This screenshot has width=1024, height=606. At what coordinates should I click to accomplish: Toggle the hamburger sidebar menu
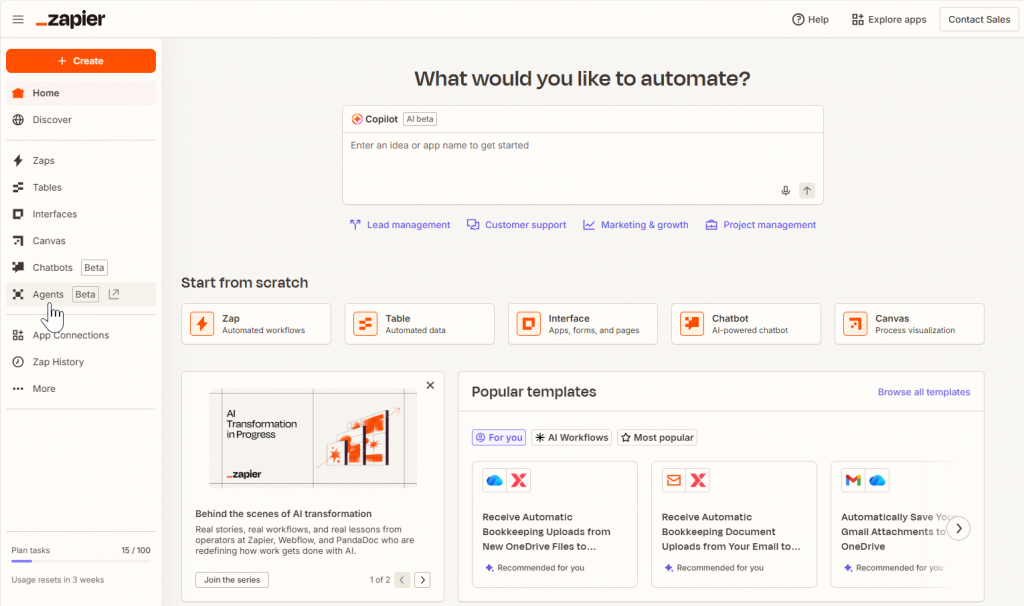[18, 20]
